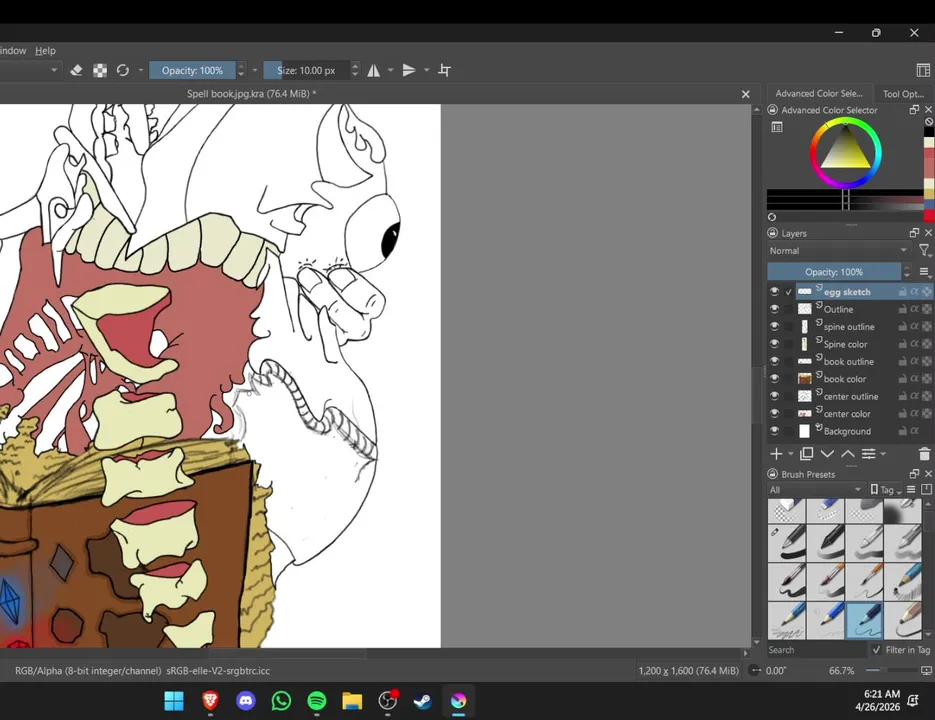Open layer properties sliders icon
The image size is (935, 720).
[869, 454]
